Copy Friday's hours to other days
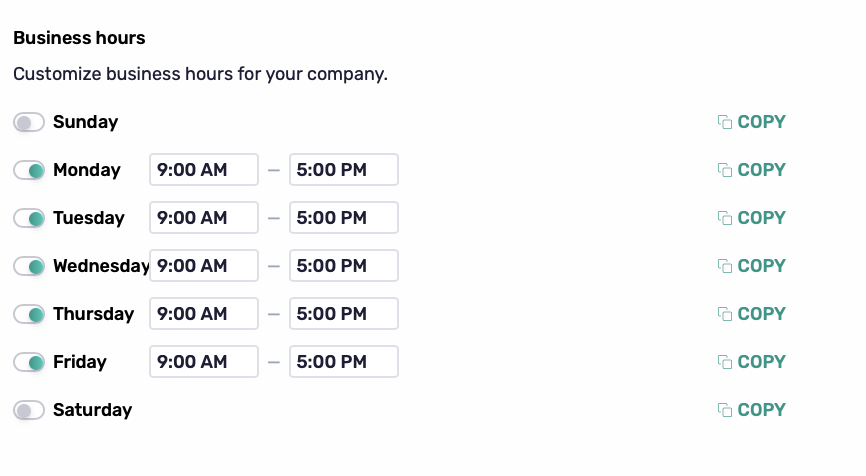 (725, 362)
